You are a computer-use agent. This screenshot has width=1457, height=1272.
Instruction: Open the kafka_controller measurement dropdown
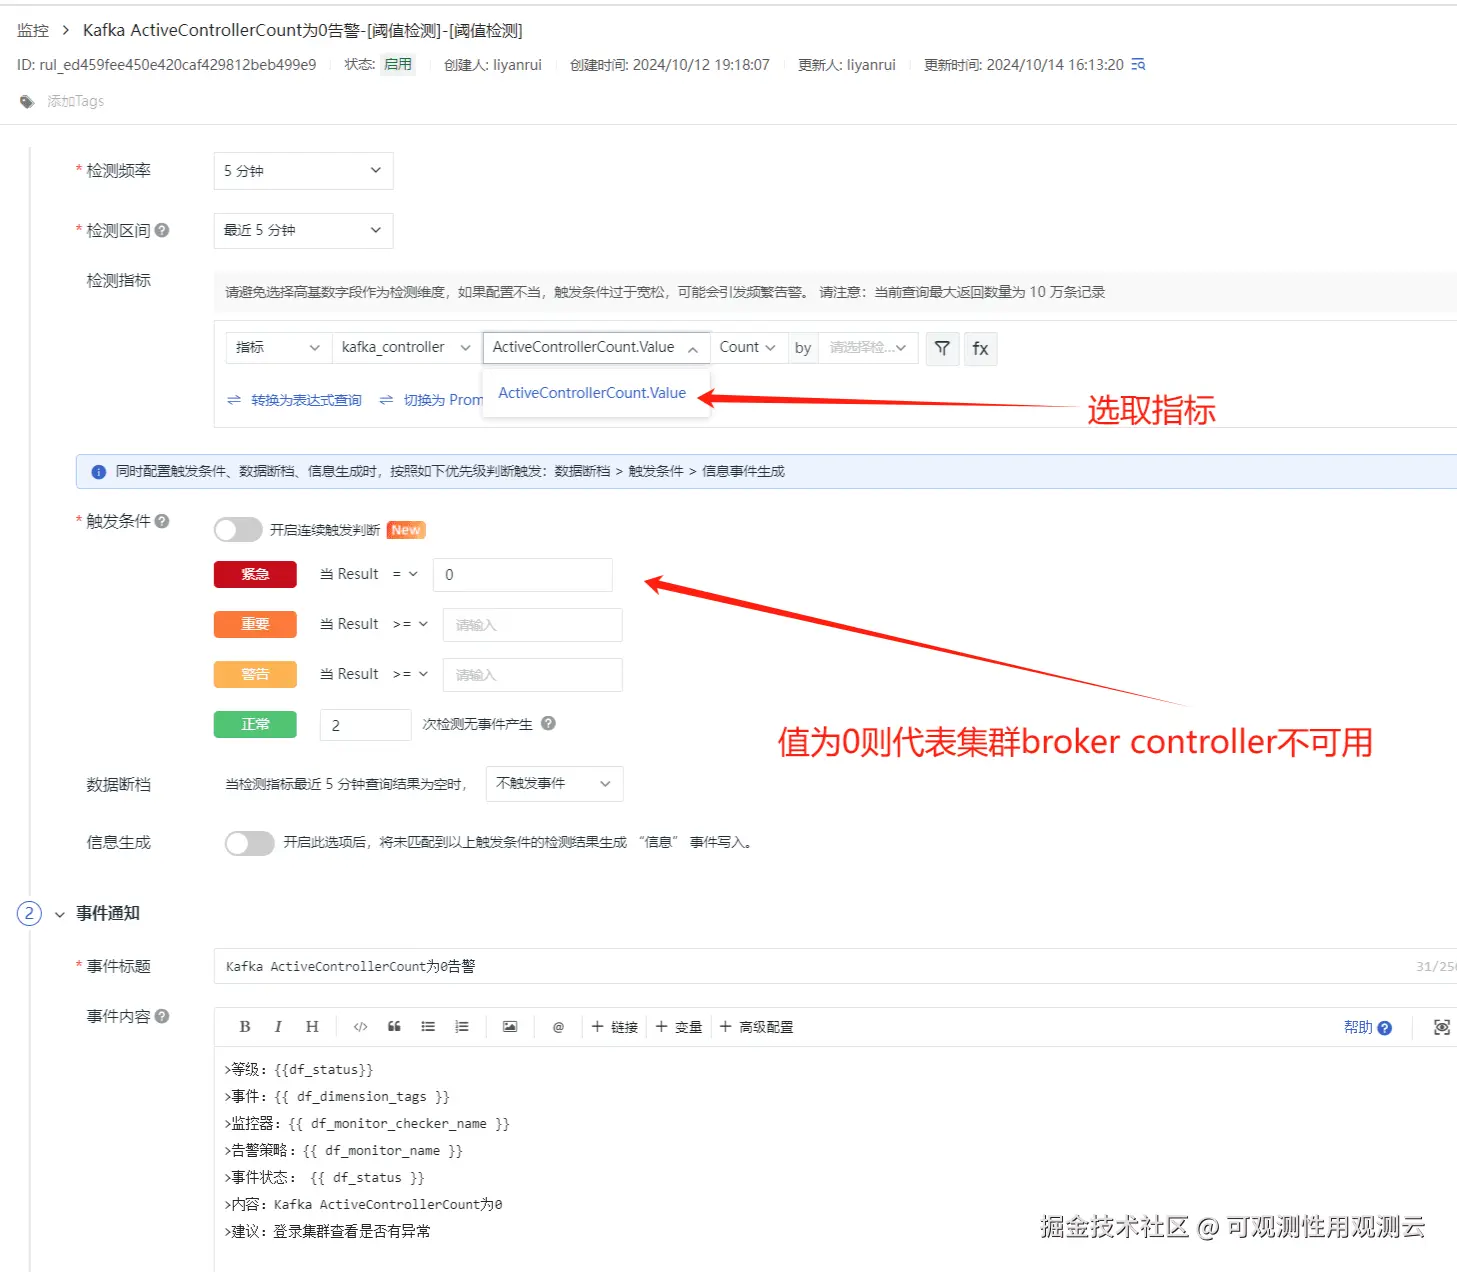tap(406, 348)
